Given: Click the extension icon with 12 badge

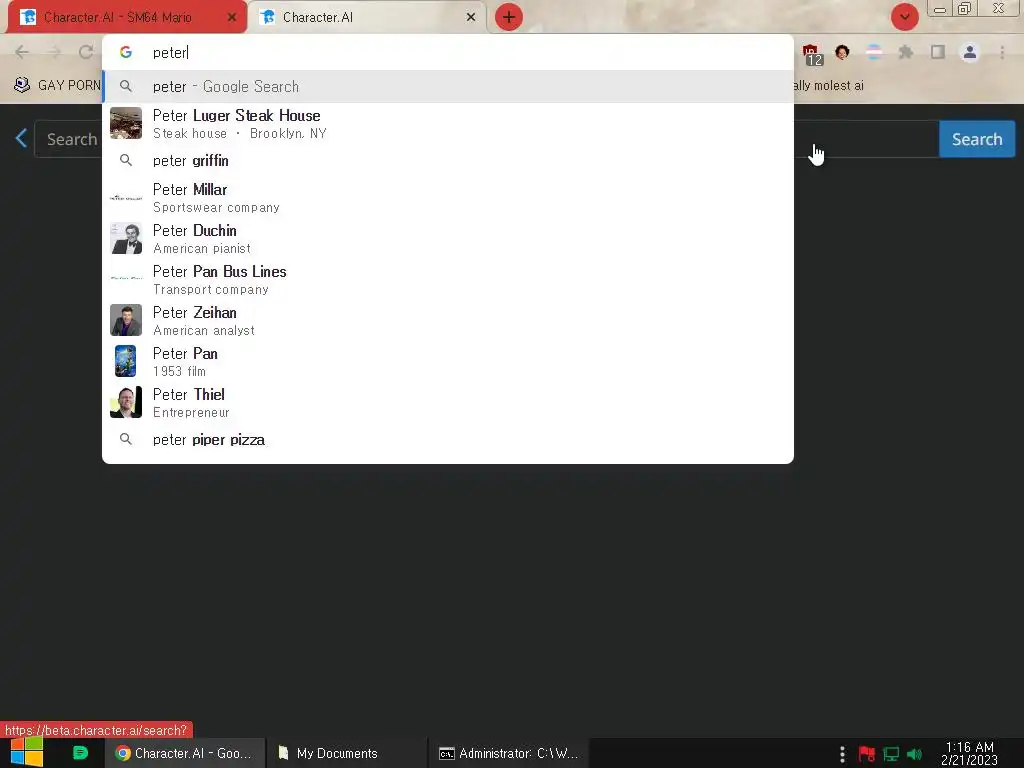Looking at the screenshot, I should (x=812, y=54).
